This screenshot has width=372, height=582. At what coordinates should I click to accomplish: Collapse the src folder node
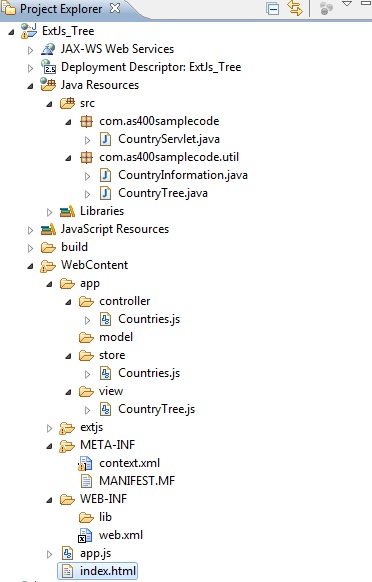tap(49, 104)
